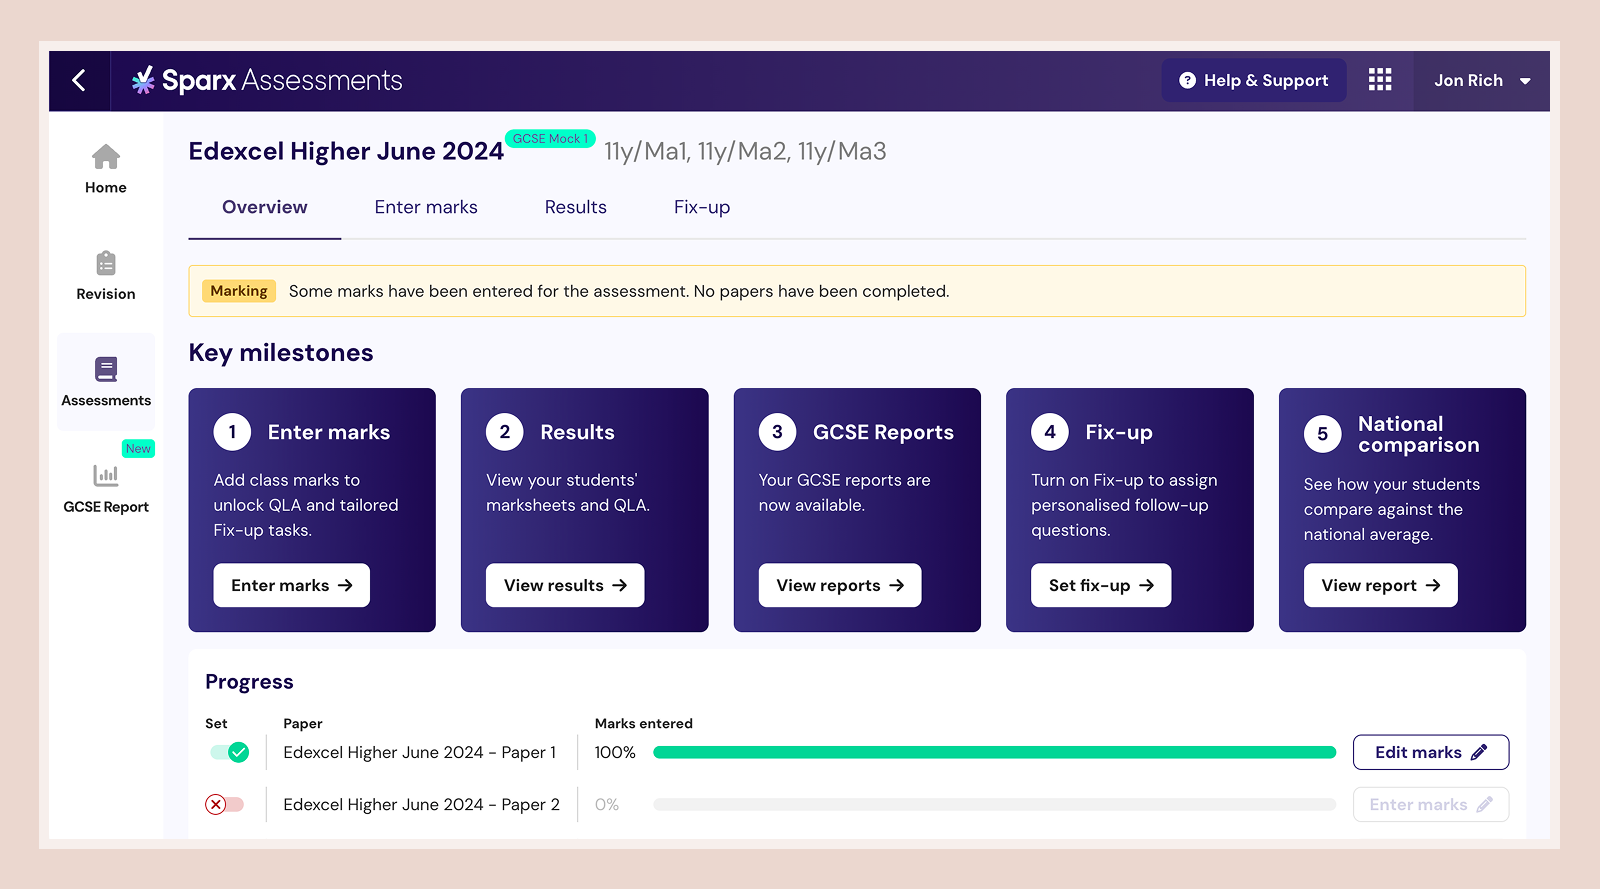Viewport: 1600px width, 889px height.
Task: Click the step 3 circle on GCSE Reports card
Action: coord(777,432)
